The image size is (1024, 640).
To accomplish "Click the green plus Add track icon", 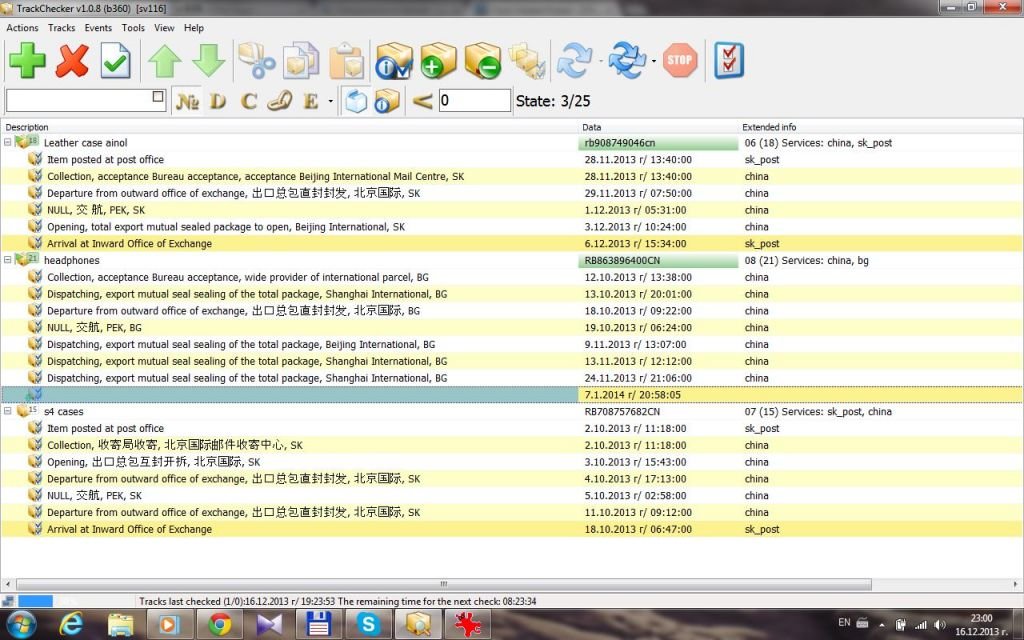I will [x=27, y=61].
